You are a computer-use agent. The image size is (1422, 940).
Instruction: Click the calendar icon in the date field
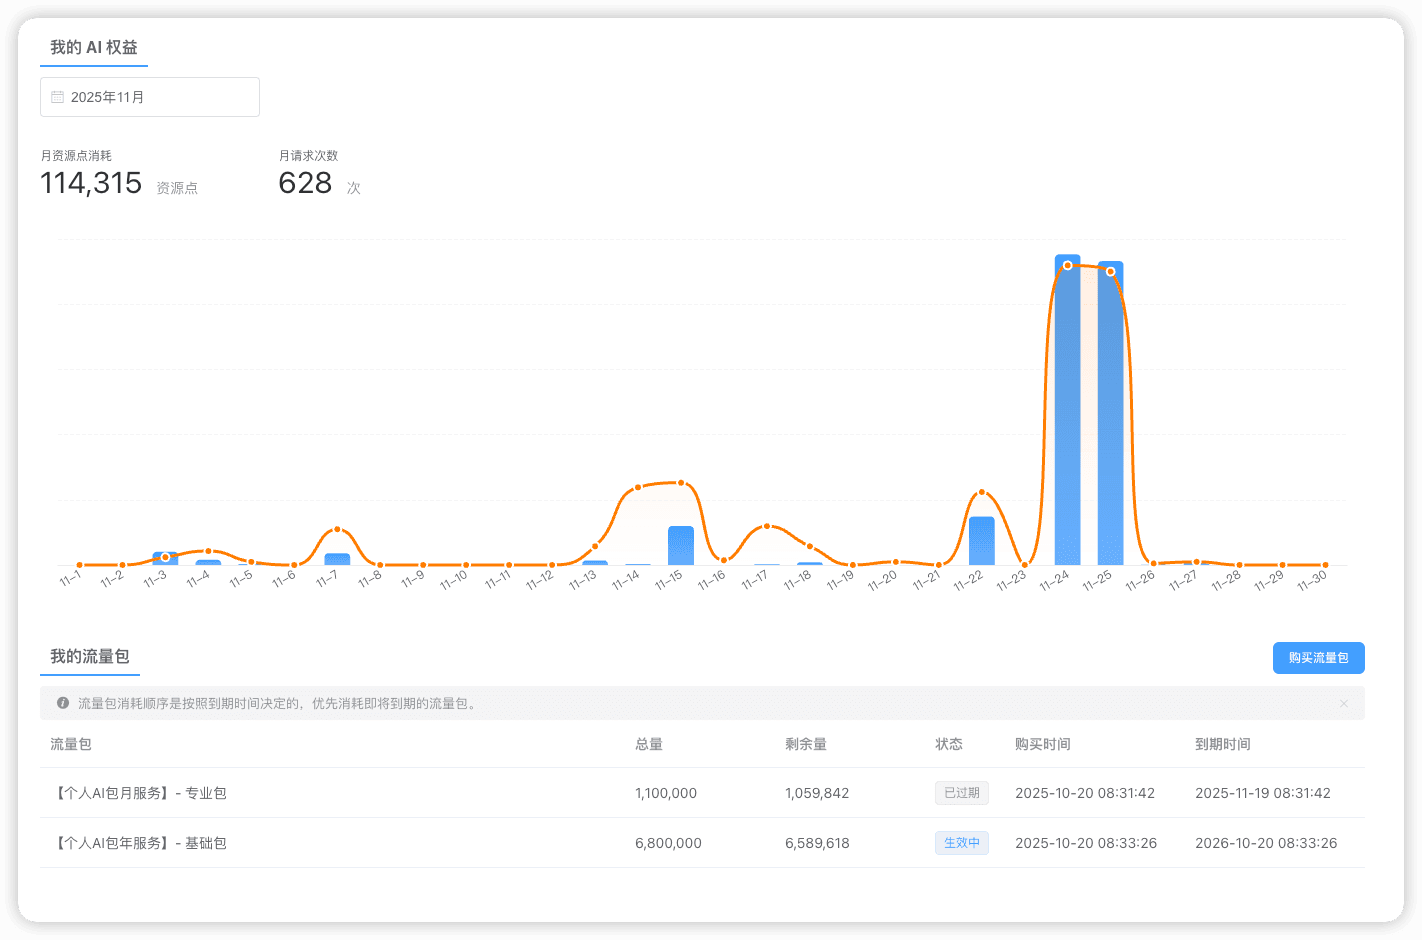(58, 97)
